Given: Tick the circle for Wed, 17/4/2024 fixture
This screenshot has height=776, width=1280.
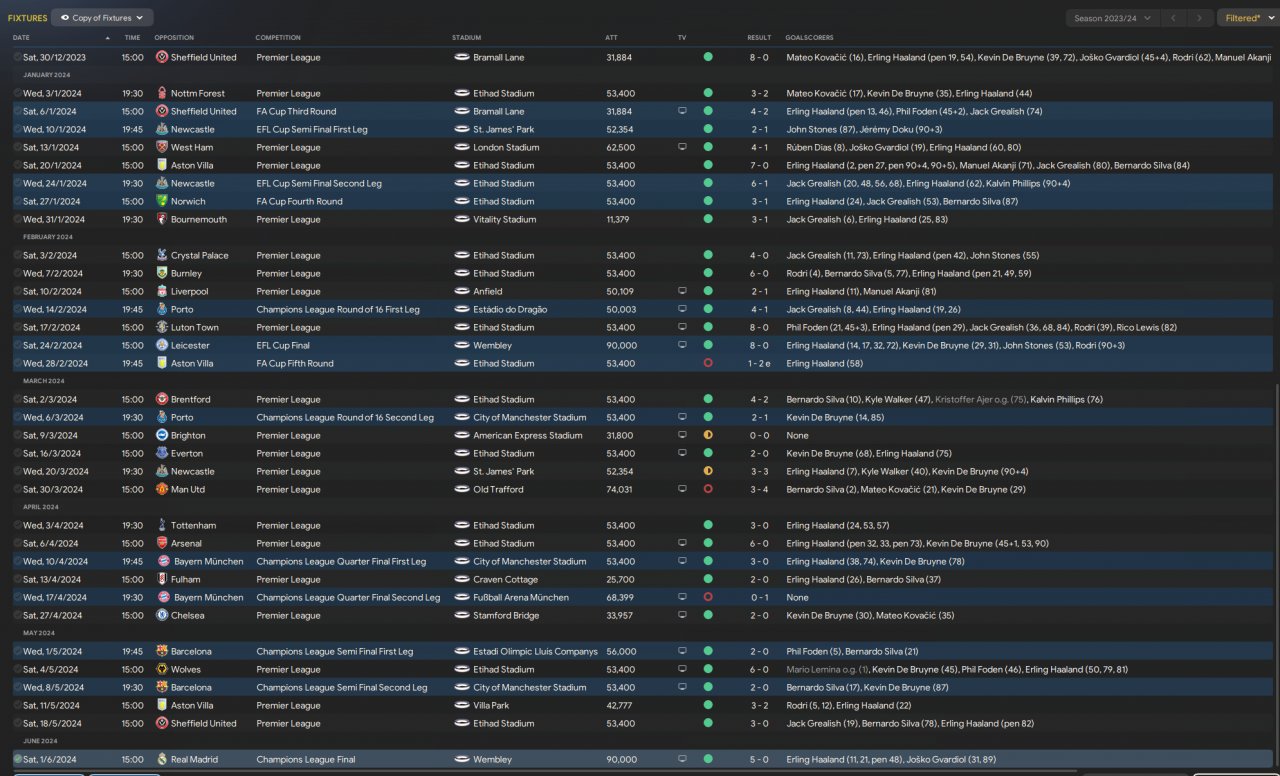Looking at the screenshot, I should click(18, 597).
